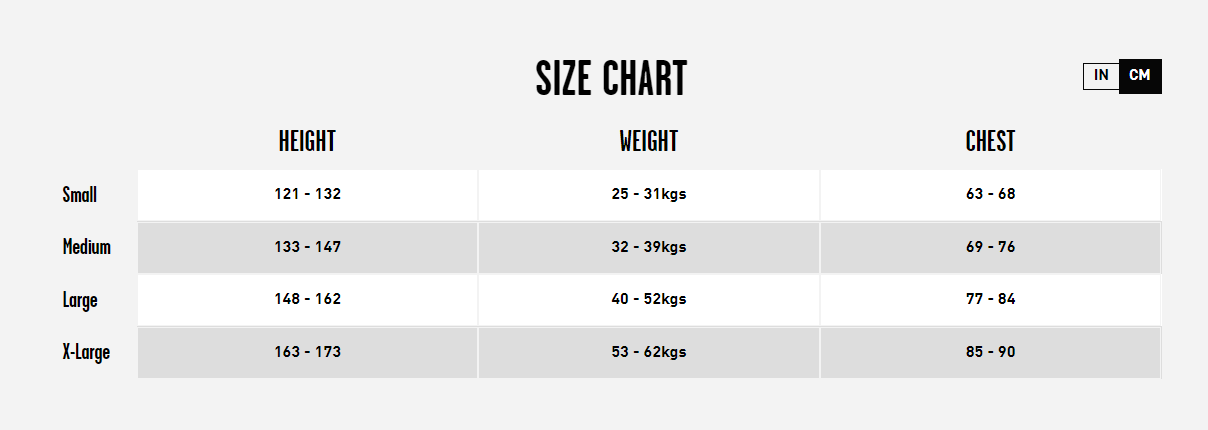Select the Large size row label

point(80,300)
